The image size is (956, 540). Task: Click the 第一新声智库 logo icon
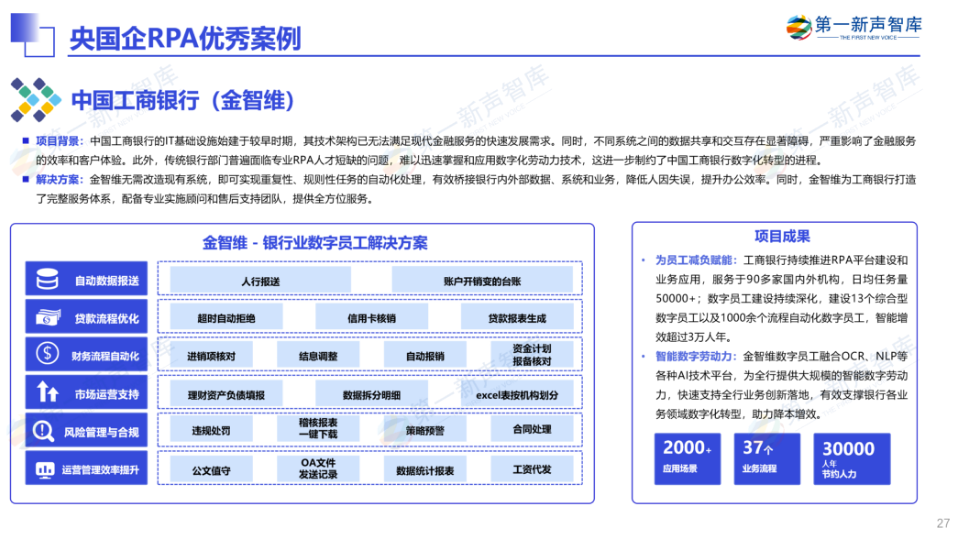click(x=798, y=27)
